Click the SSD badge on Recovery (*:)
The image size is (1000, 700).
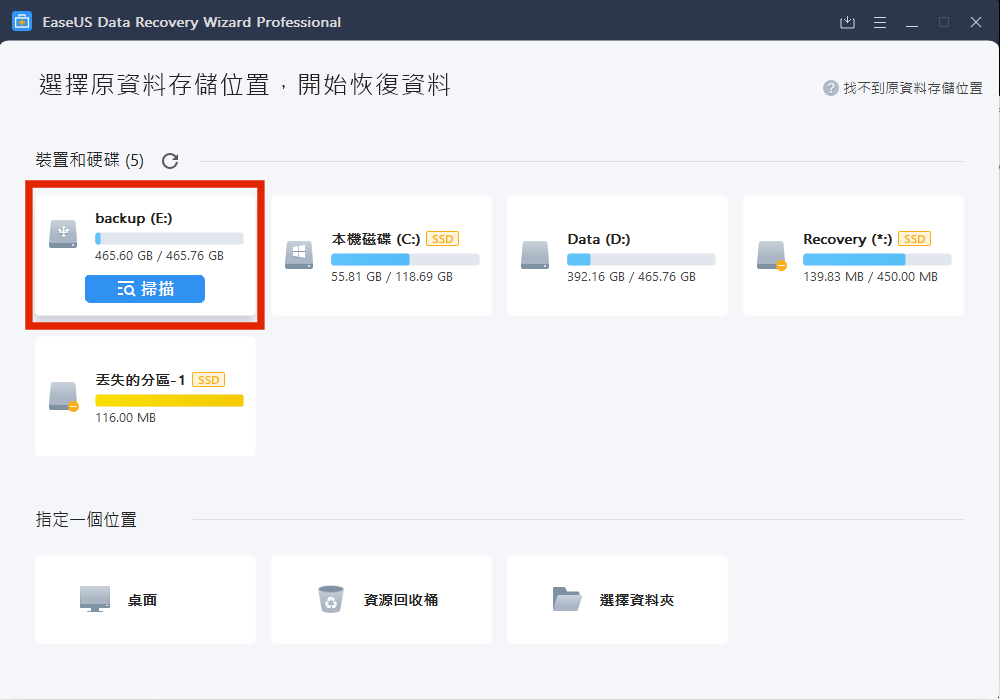click(x=915, y=239)
